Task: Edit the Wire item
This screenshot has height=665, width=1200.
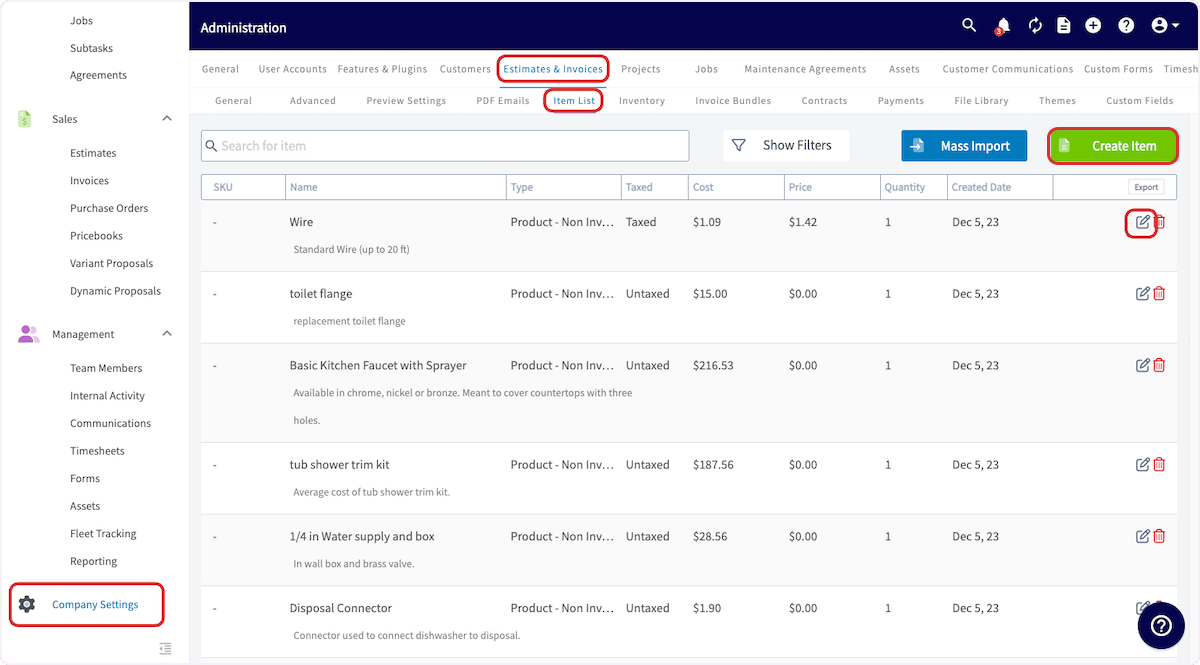Action: click(1142, 222)
